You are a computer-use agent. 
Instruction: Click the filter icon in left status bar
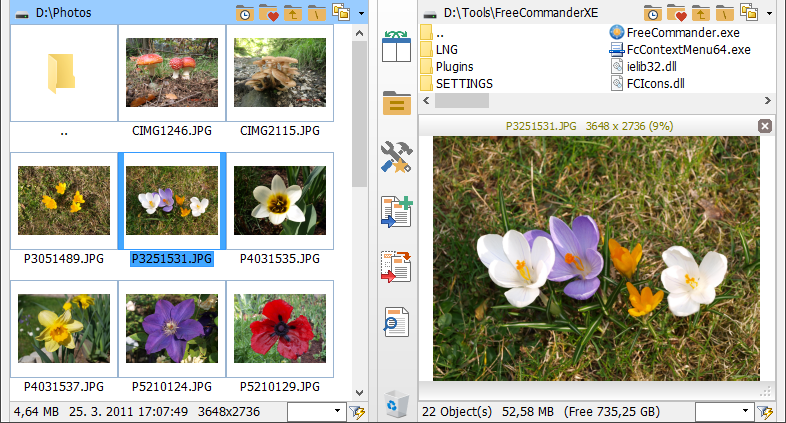click(357, 412)
